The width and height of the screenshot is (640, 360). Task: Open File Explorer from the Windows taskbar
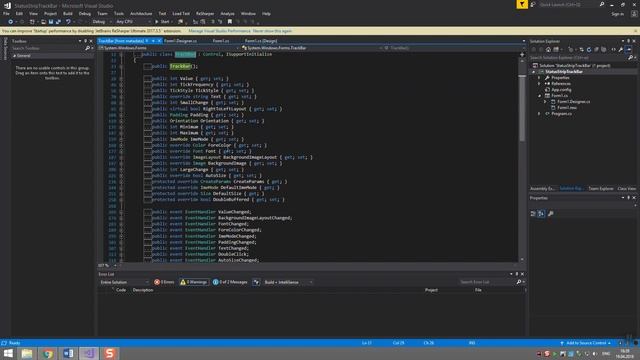[x=27, y=353]
